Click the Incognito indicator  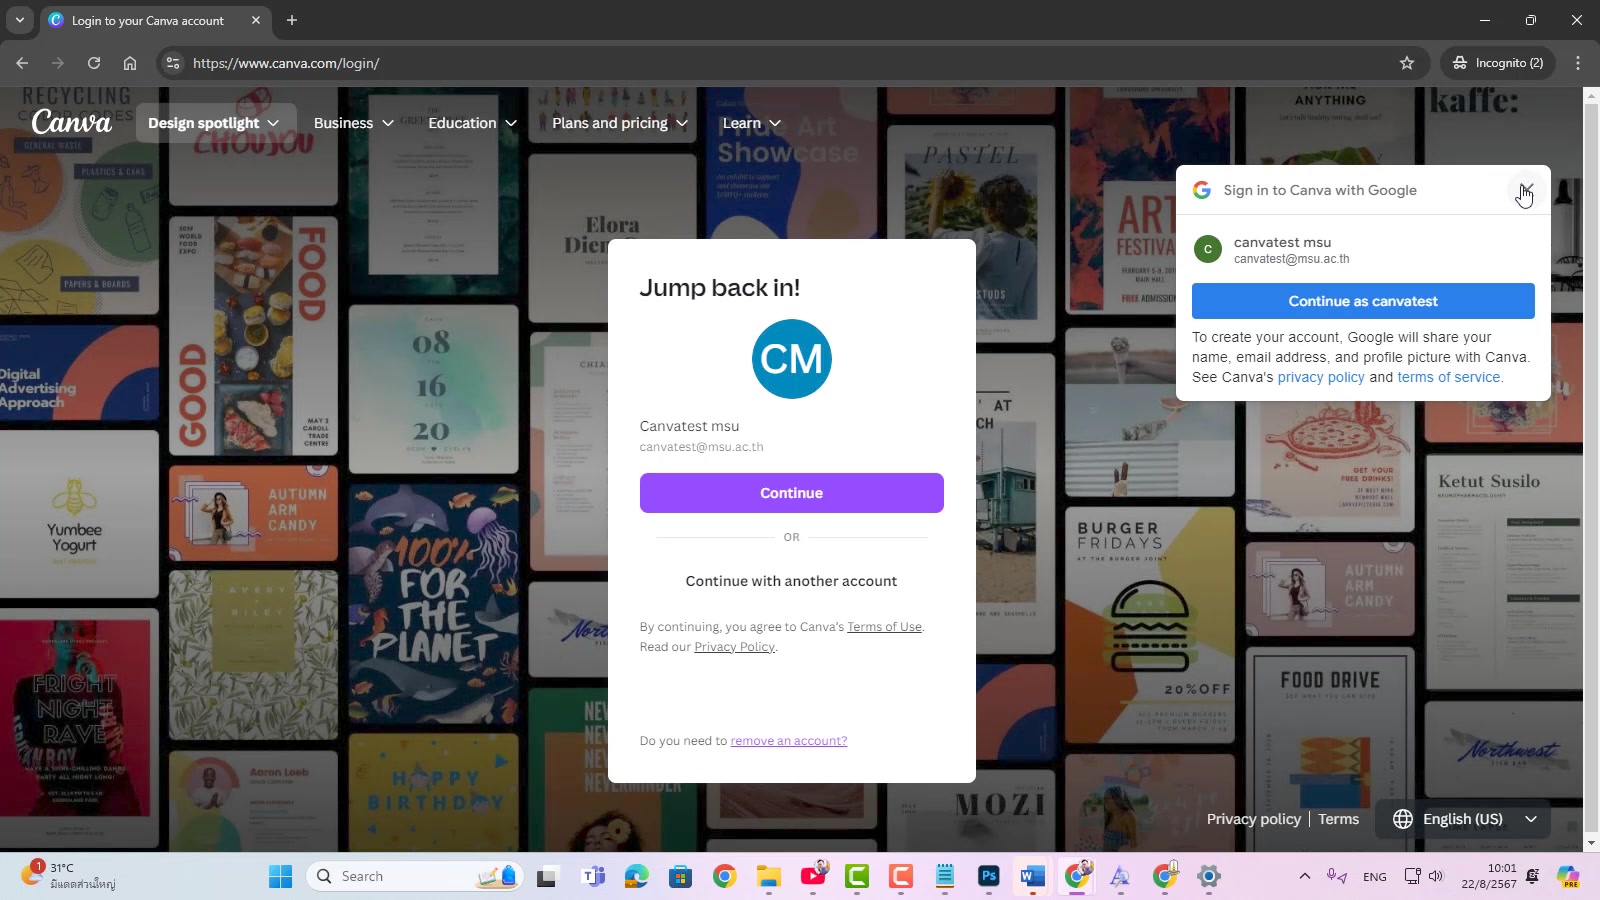click(1498, 63)
